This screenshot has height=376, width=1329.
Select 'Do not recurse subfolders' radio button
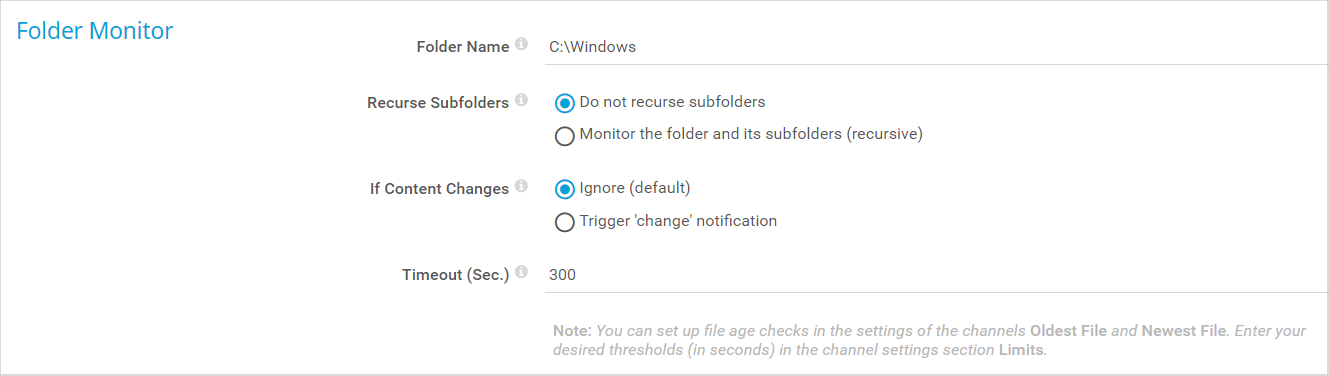[565, 103]
